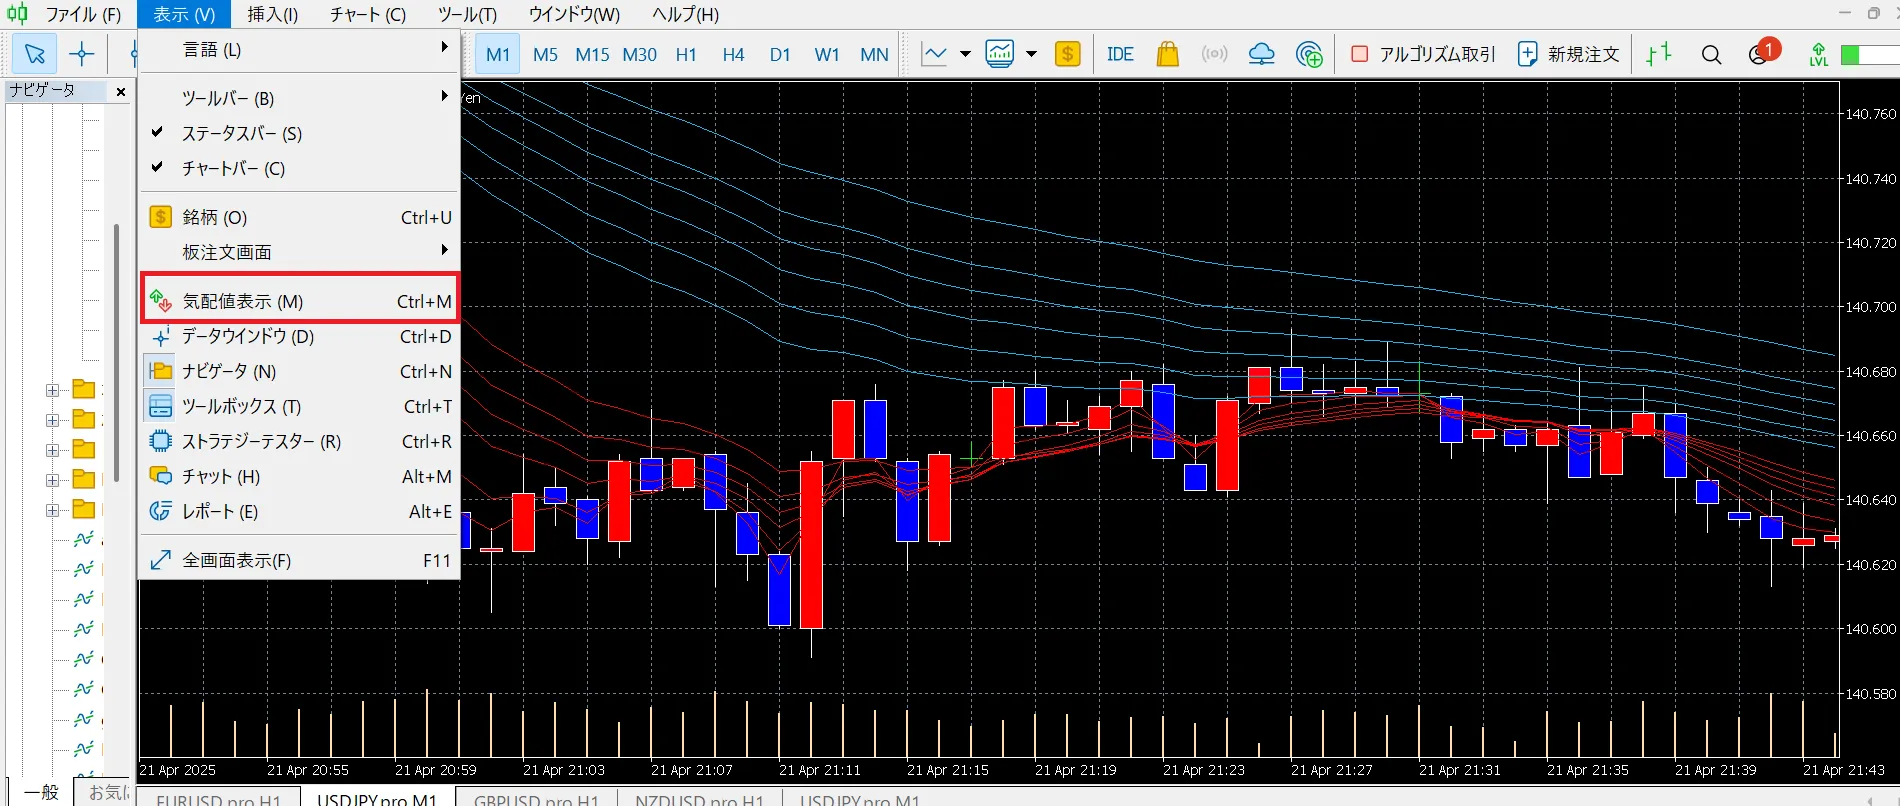Select 全画面表示(F) fullscreen entry
Viewport: 1900px width, 806px height.
click(x=300, y=560)
